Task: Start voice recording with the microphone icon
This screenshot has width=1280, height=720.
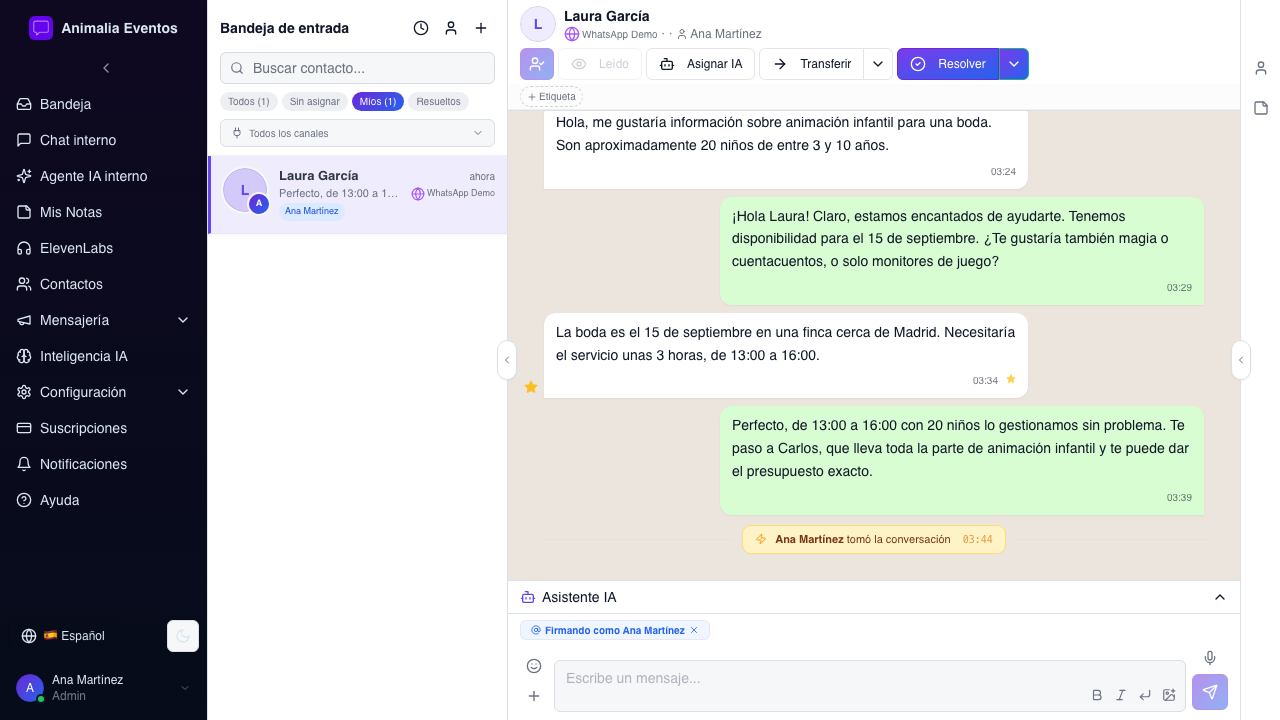Action: pyautogui.click(x=1210, y=658)
